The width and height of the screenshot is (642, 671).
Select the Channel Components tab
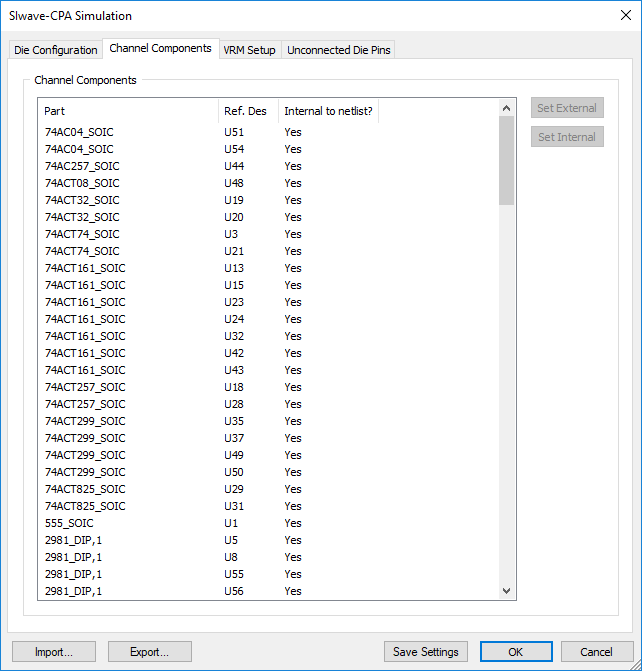click(160, 48)
